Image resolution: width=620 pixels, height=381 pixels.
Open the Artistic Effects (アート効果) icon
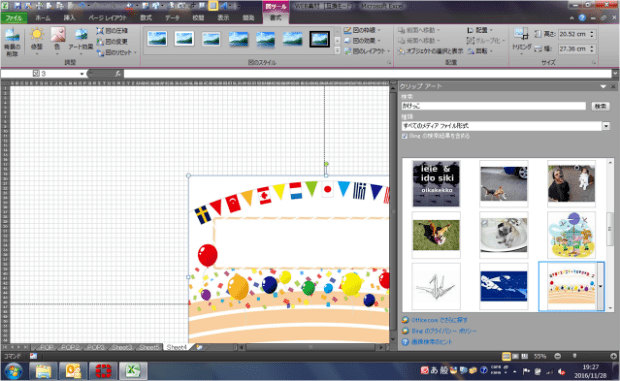[x=81, y=40]
